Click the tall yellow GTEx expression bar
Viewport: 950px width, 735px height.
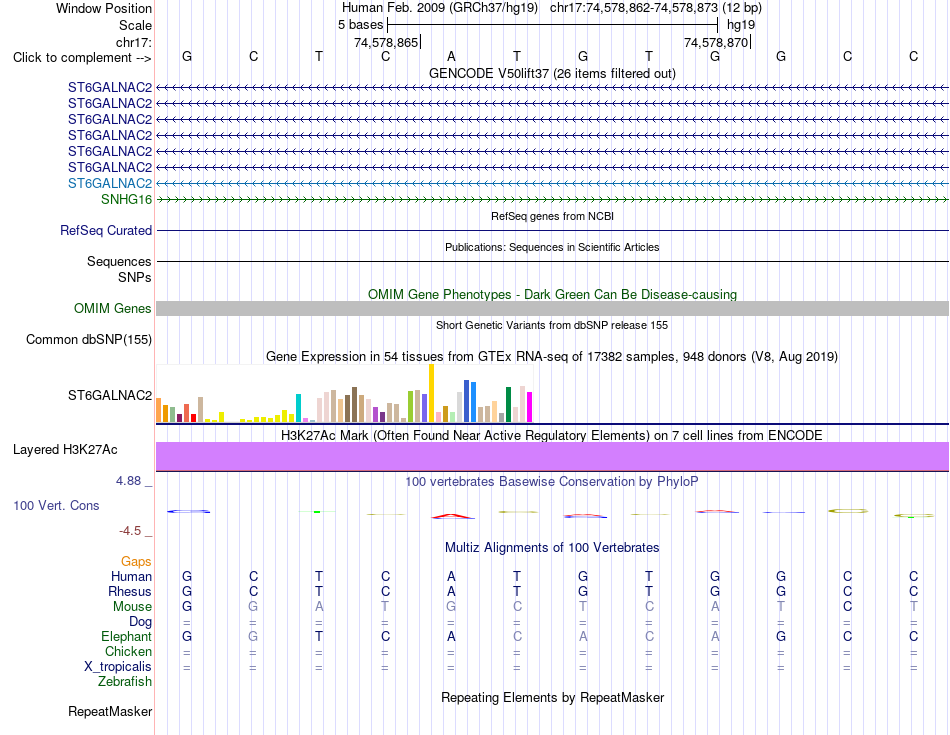[431, 393]
